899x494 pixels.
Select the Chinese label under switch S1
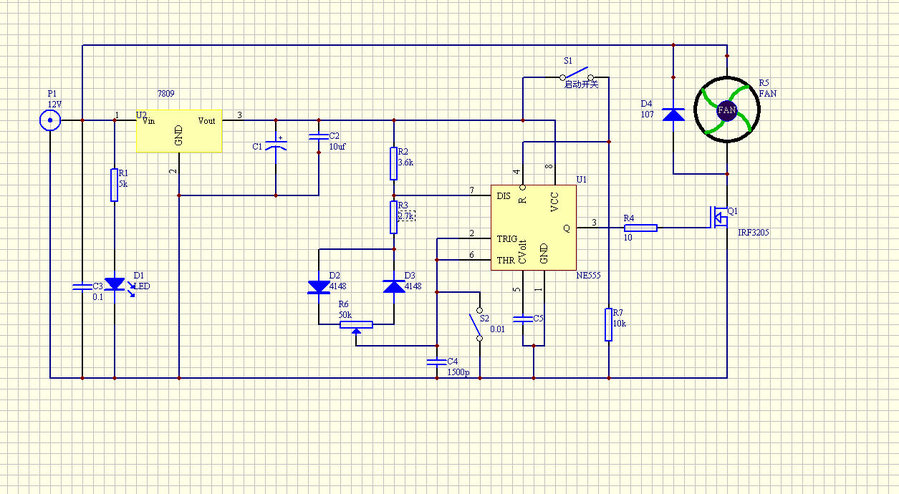click(x=581, y=85)
